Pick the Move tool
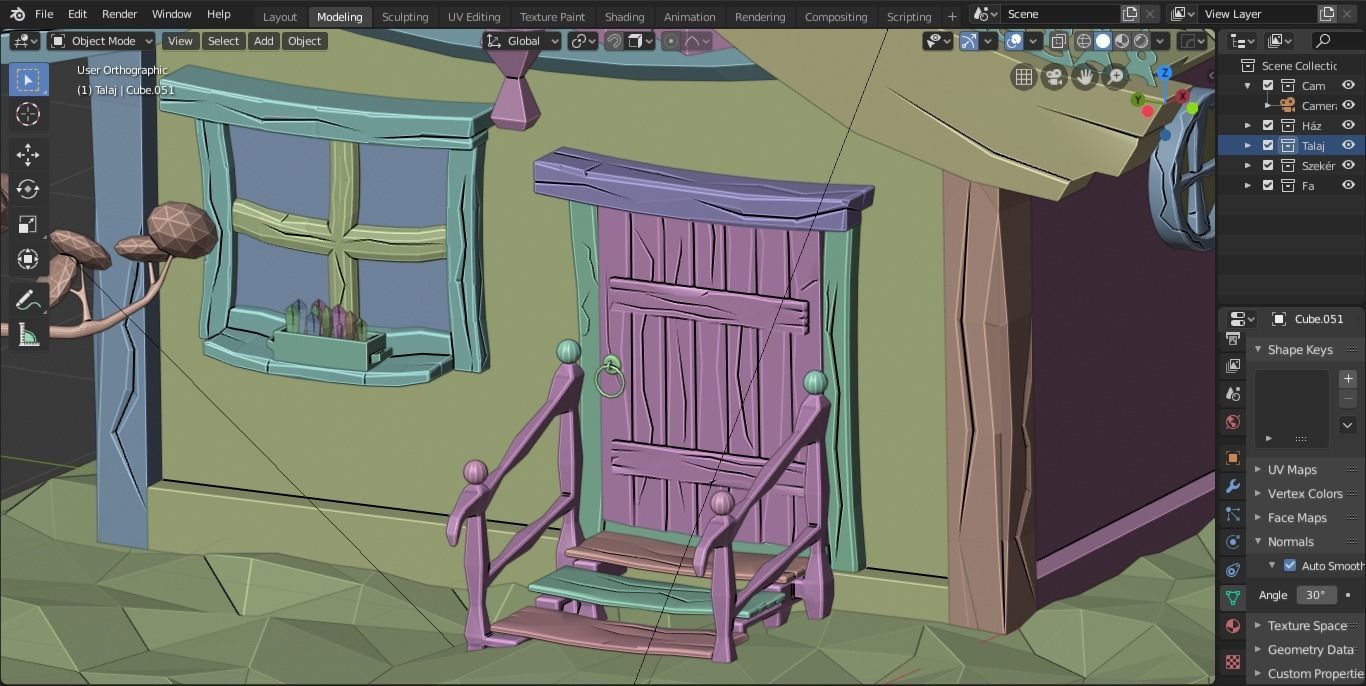The height and width of the screenshot is (686, 1366). pos(28,154)
